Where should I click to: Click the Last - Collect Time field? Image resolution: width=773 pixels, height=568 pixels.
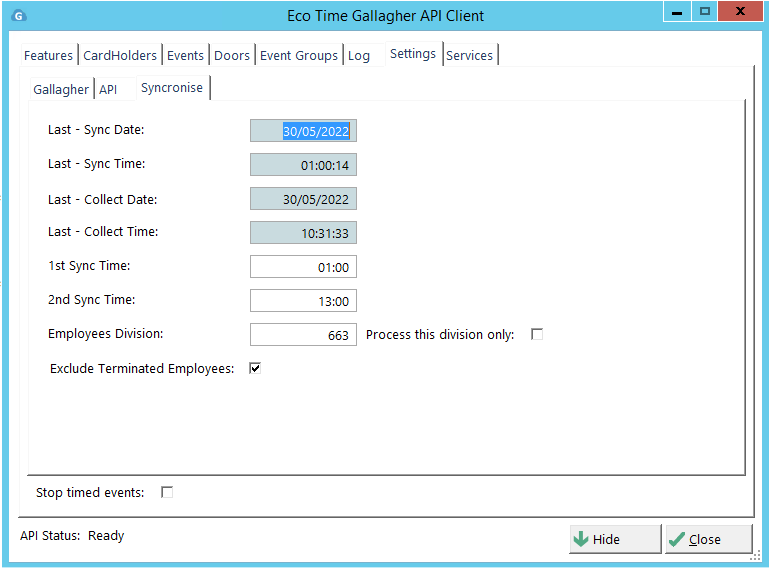click(303, 233)
